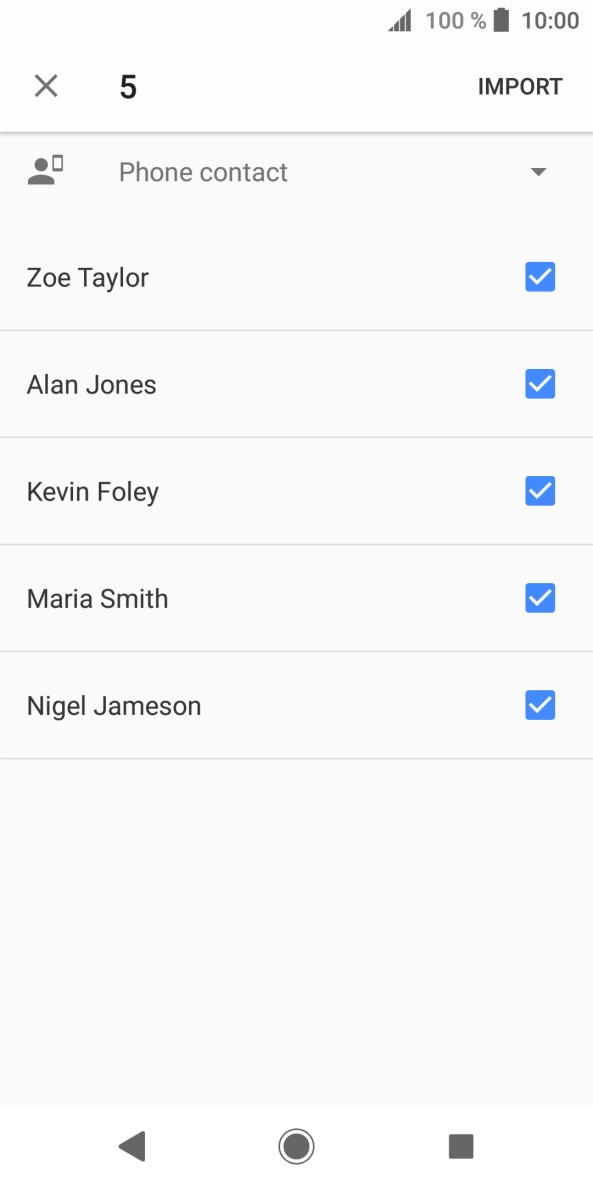Screen dimensions: 593x1186
Task: Uncheck the Alan Jones checkbox
Action: coord(540,384)
